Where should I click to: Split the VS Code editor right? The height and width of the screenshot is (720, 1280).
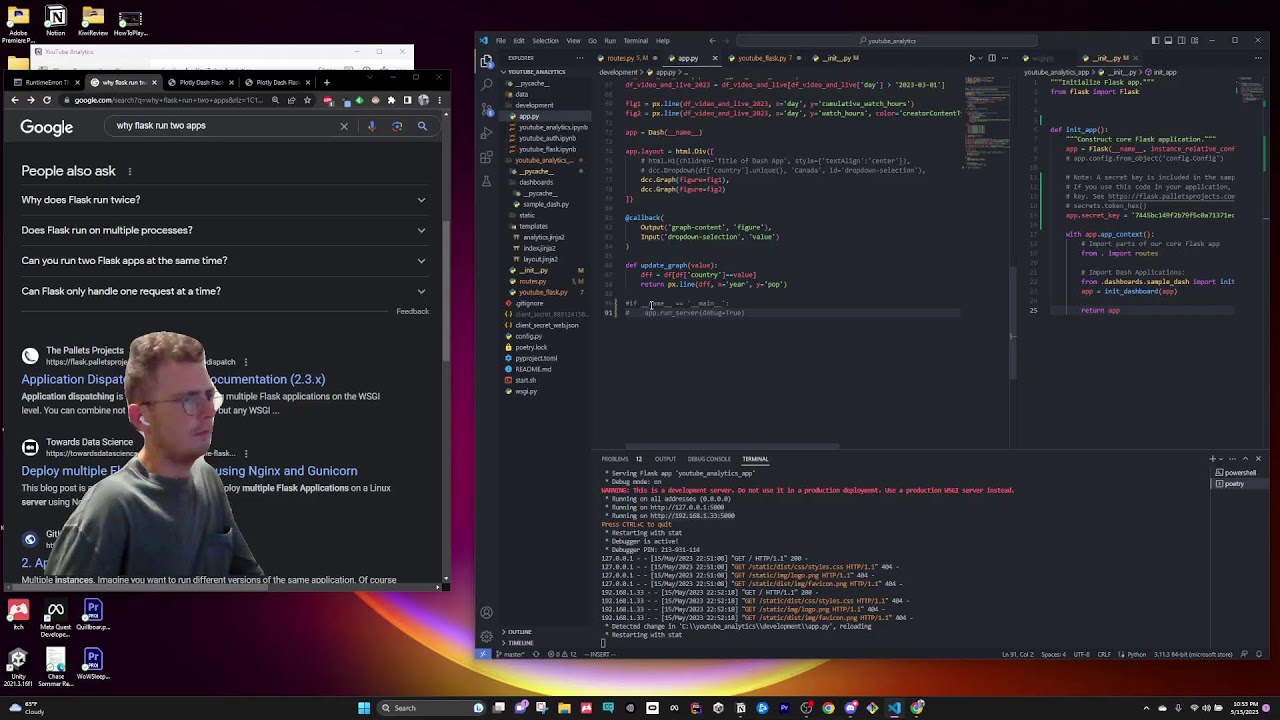[x=991, y=58]
